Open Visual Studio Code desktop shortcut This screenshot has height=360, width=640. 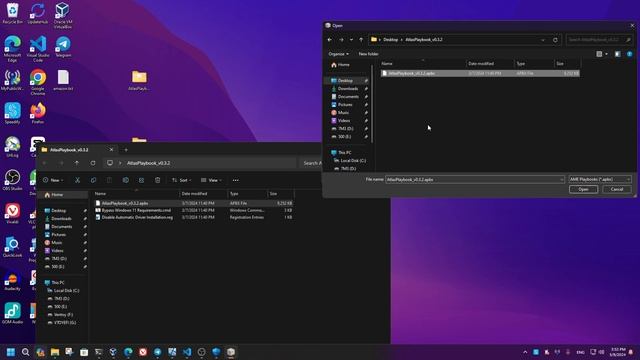[38, 49]
